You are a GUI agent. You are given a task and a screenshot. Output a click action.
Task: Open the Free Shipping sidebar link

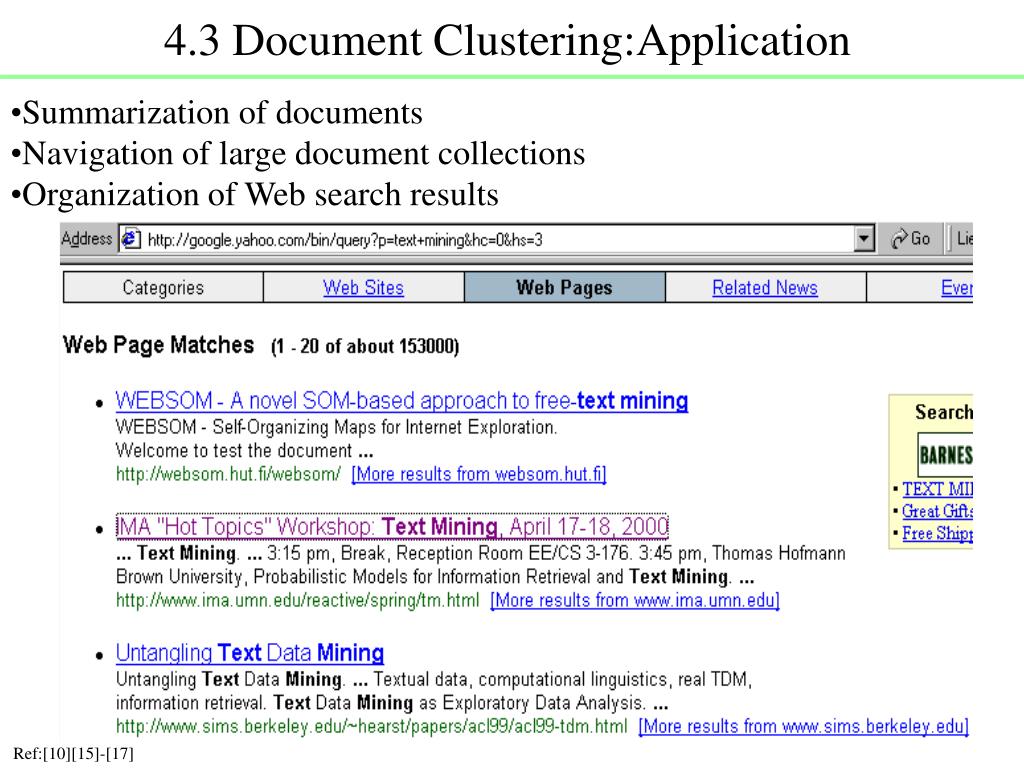coord(938,534)
